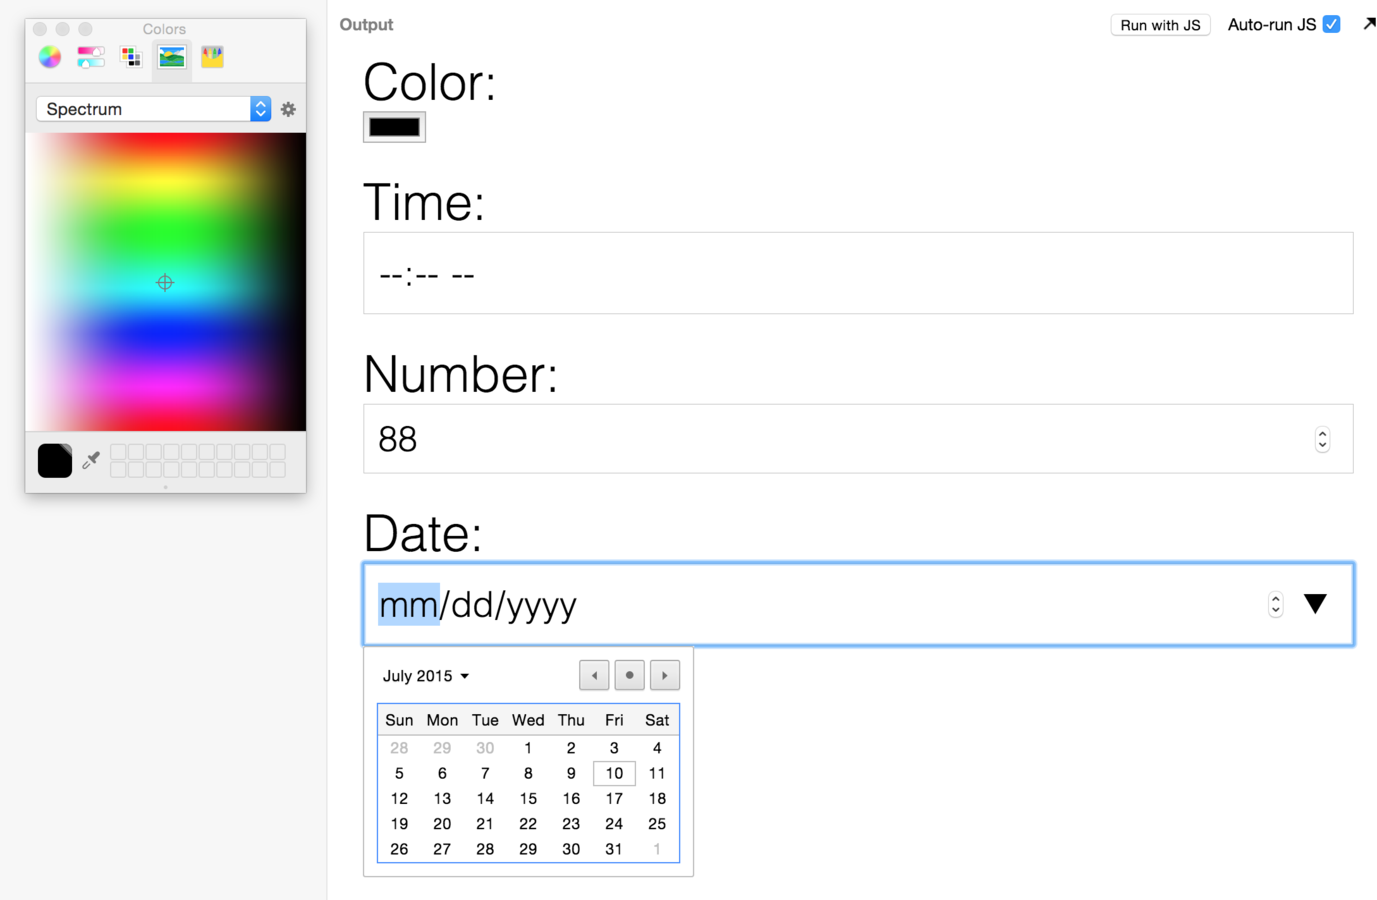Select the yyyy portion of the date
The image size is (1377, 900).
[542, 605]
